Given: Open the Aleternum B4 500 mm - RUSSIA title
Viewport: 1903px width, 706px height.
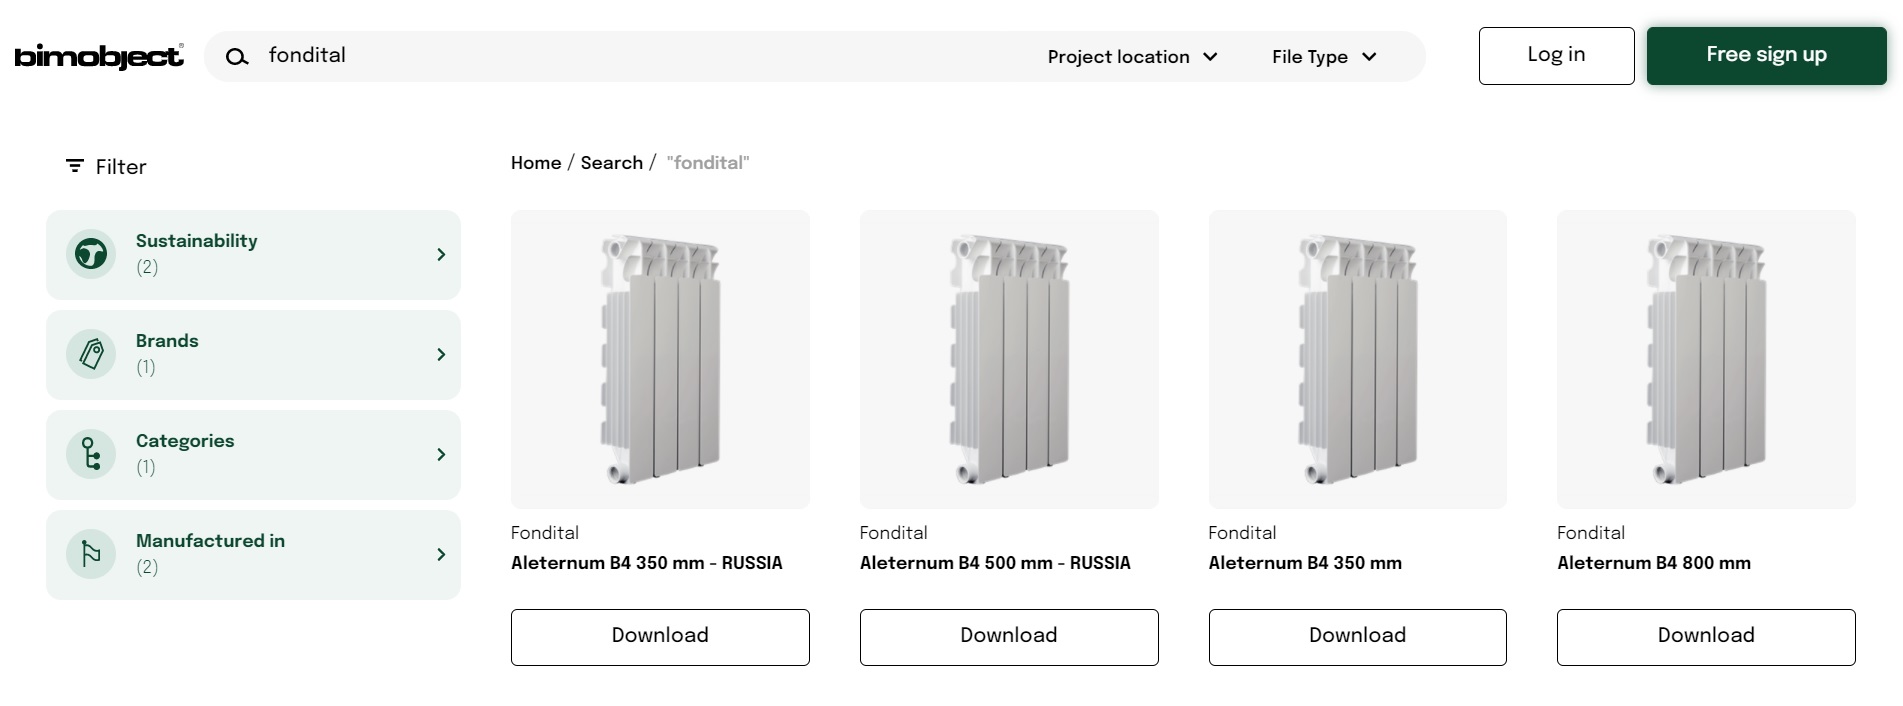Looking at the screenshot, I should click(x=995, y=563).
